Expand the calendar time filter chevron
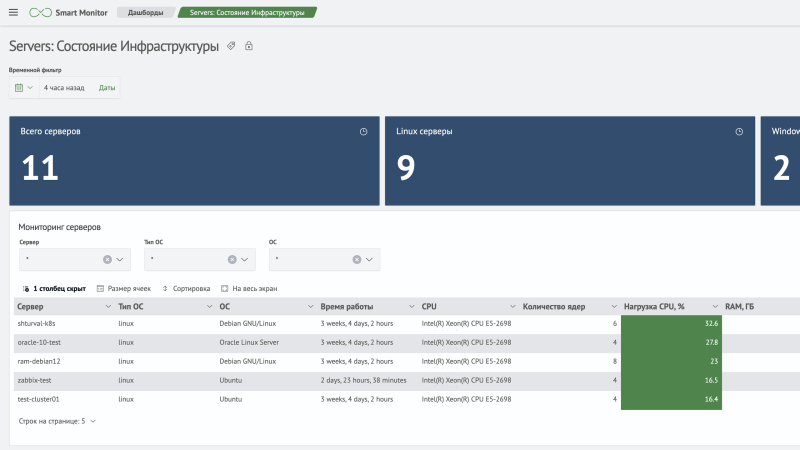The width and height of the screenshot is (800, 450). coord(30,88)
